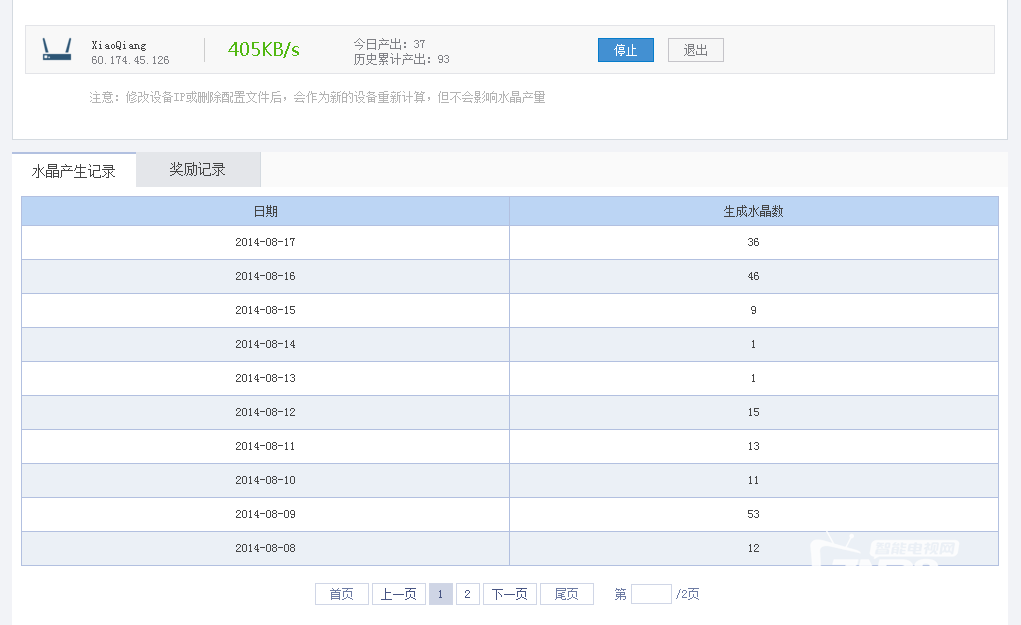Select date cell 2014-08-09
The image size is (1021, 625).
[x=266, y=514]
